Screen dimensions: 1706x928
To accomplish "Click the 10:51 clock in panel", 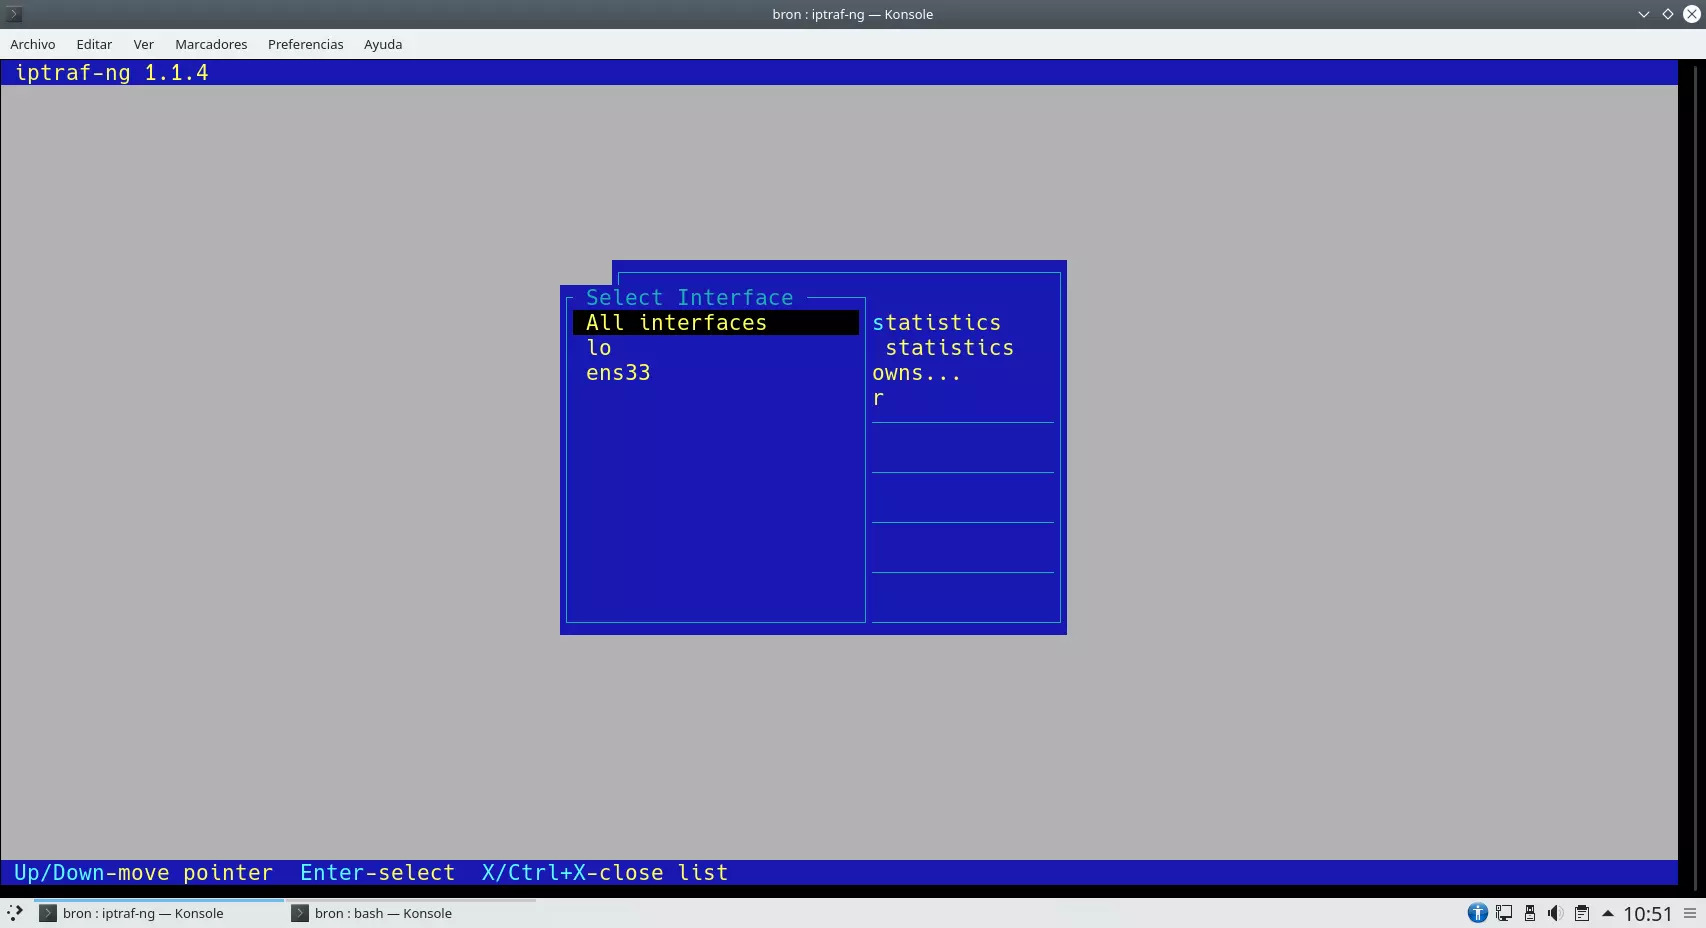I will click(x=1647, y=913).
